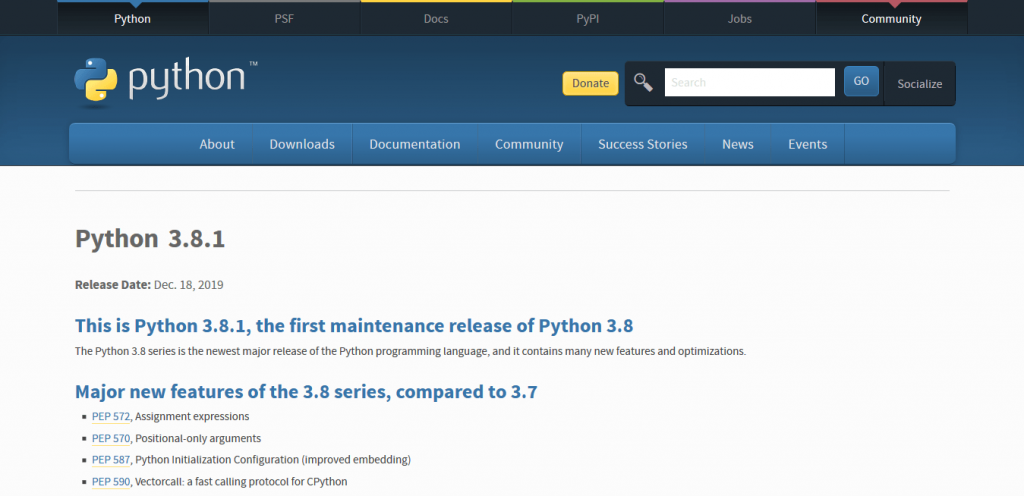Open the About navigation menu

point(217,144)
